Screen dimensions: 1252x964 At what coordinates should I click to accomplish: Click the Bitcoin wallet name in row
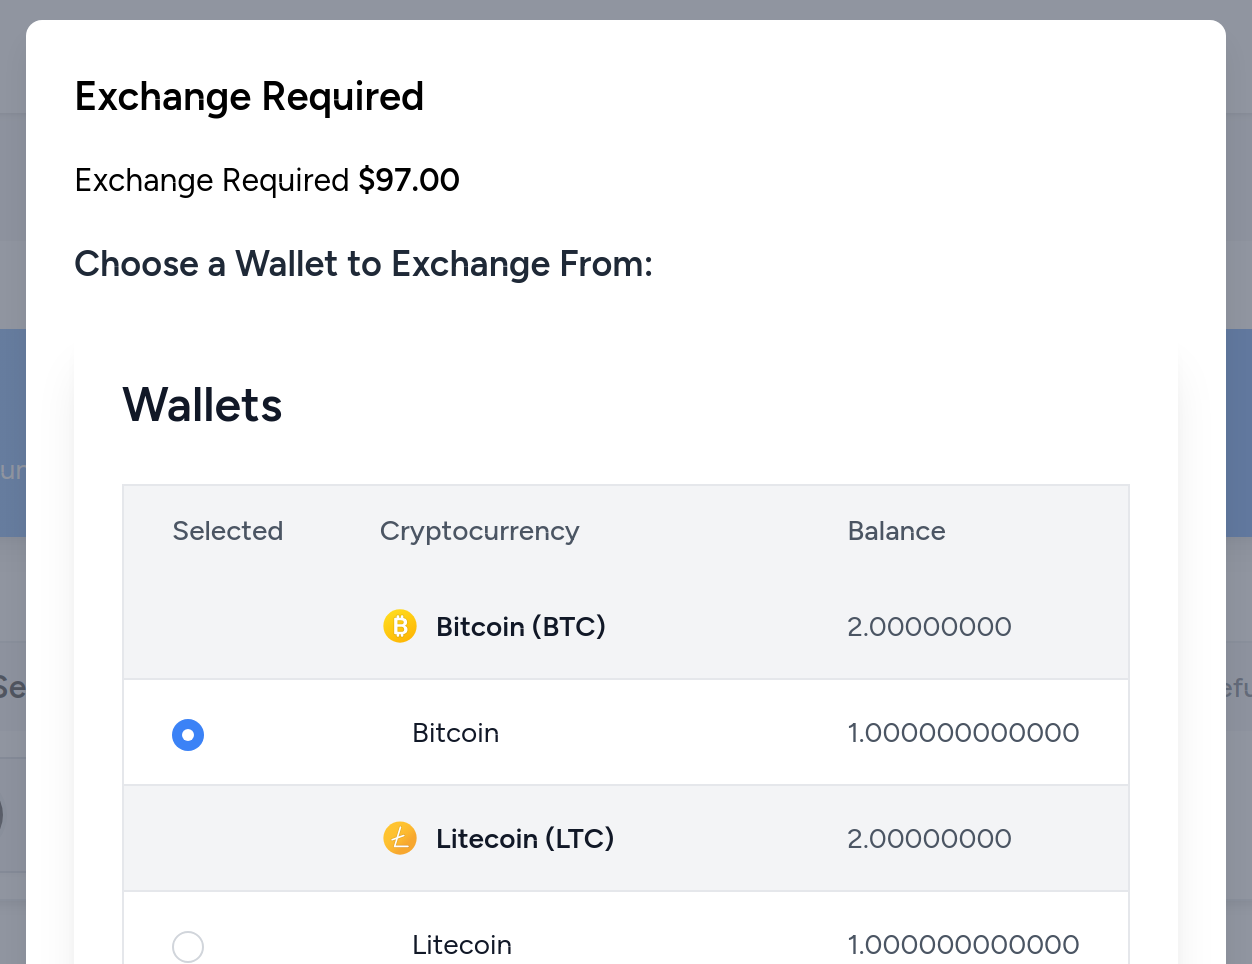pos(455,733)
